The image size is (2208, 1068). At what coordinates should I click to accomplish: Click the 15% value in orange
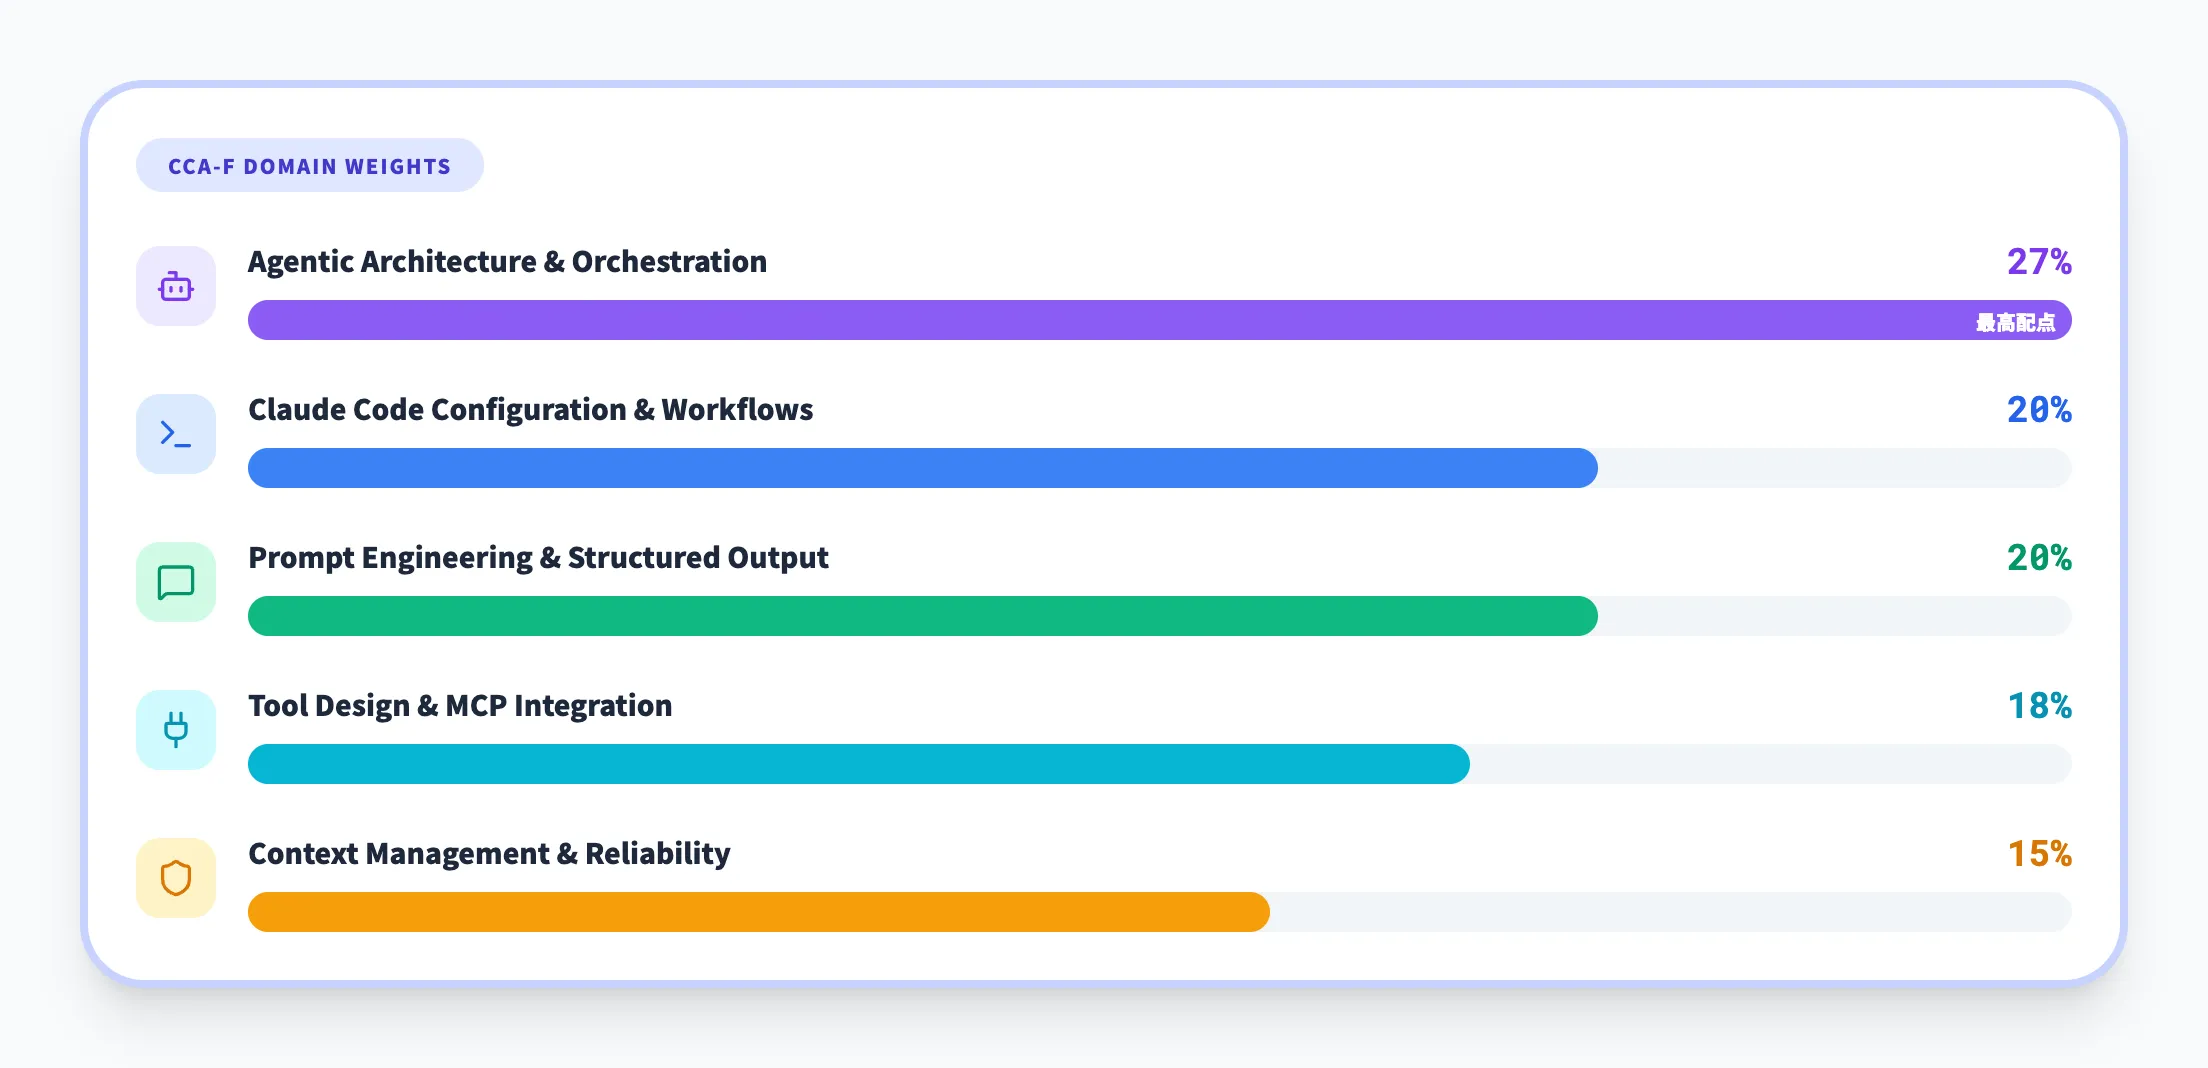(2039, 854)
